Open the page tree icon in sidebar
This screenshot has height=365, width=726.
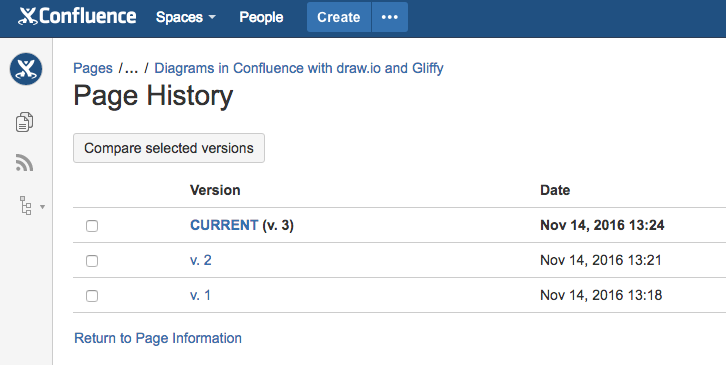point(26,206)
